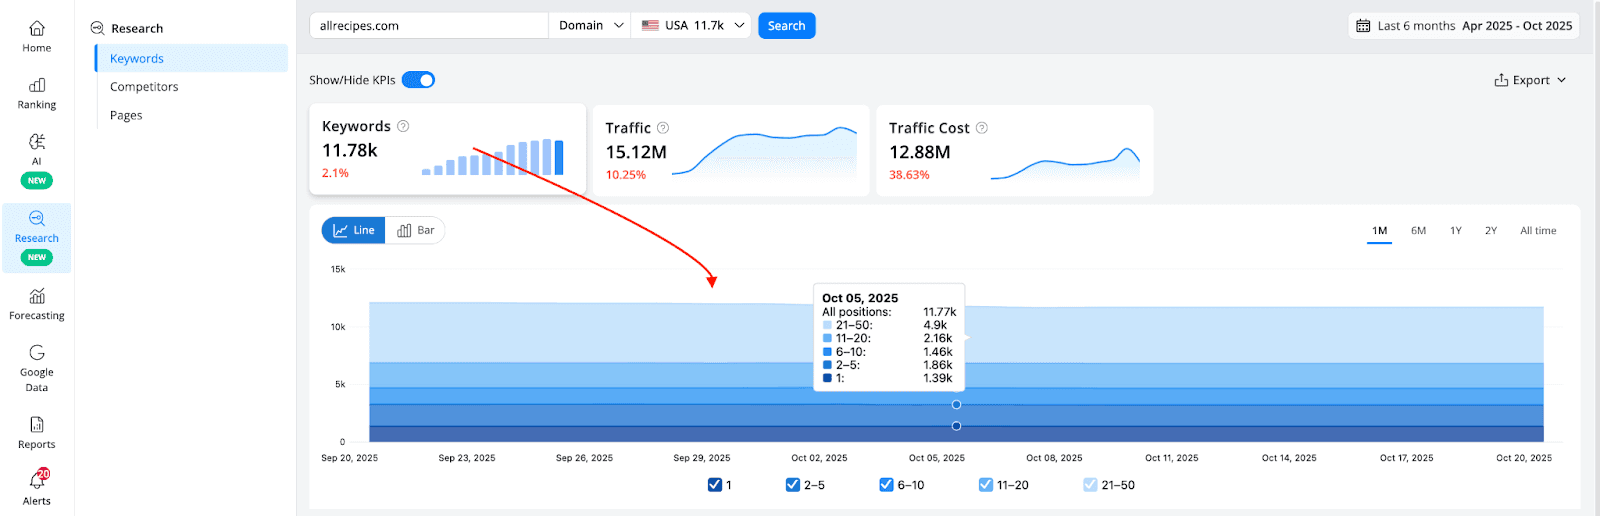1600x516 pixels.
Task: Switch chart to Line view
Action: pos(354,230)
